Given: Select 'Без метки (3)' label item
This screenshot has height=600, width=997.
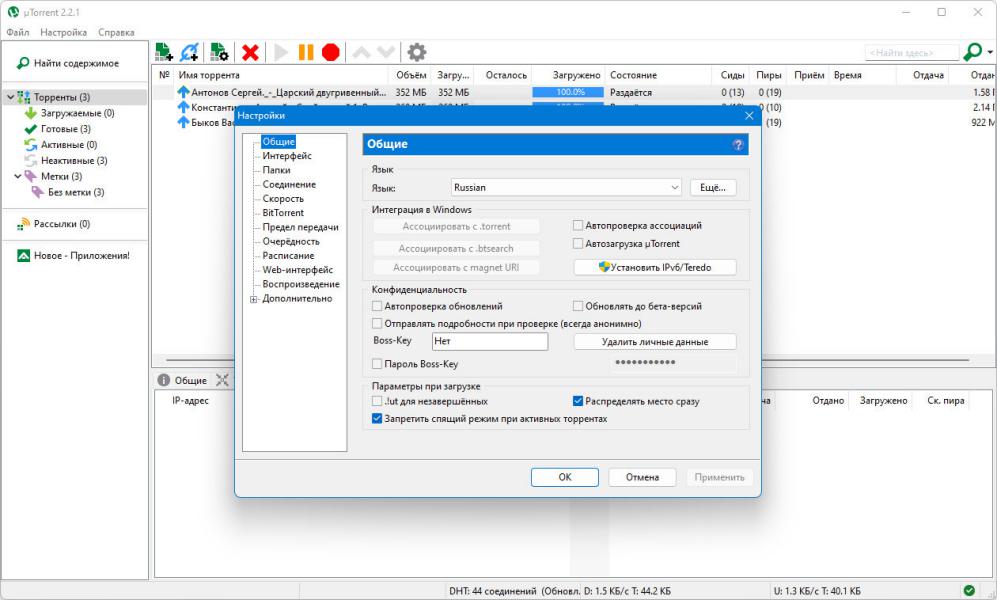Looking at the screenshot, I should (x=76, y=192).
